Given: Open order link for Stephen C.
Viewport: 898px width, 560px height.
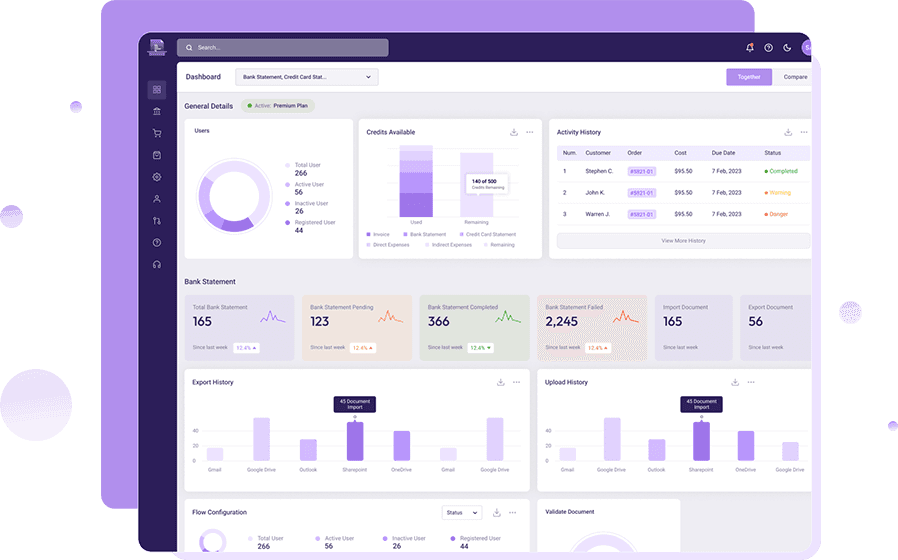Looking at the screenshot, I should click(641, 171).
